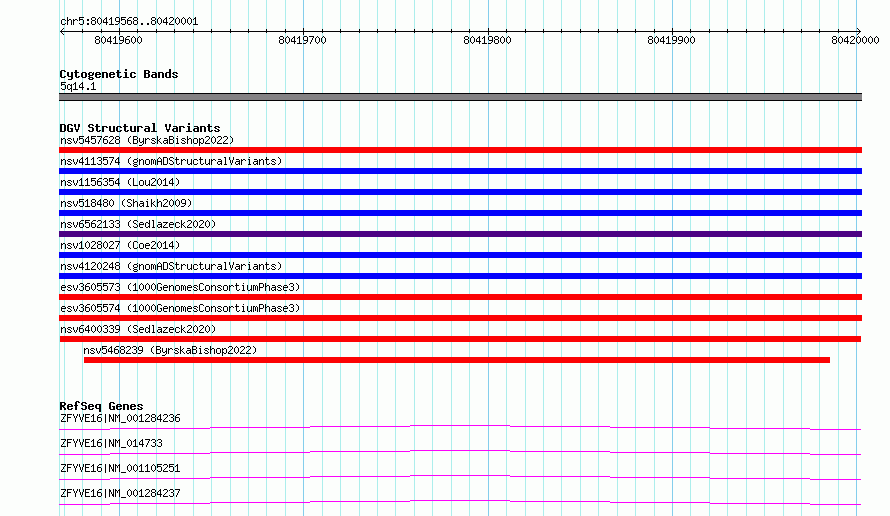Click the red bar for nsv6400339
890x516 pixels.
coord(460,339)
